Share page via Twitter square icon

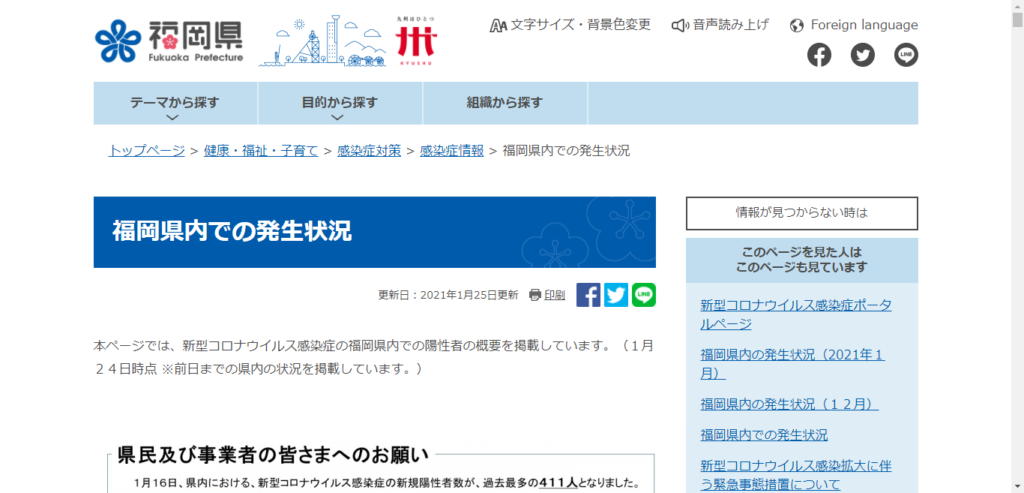616,295
